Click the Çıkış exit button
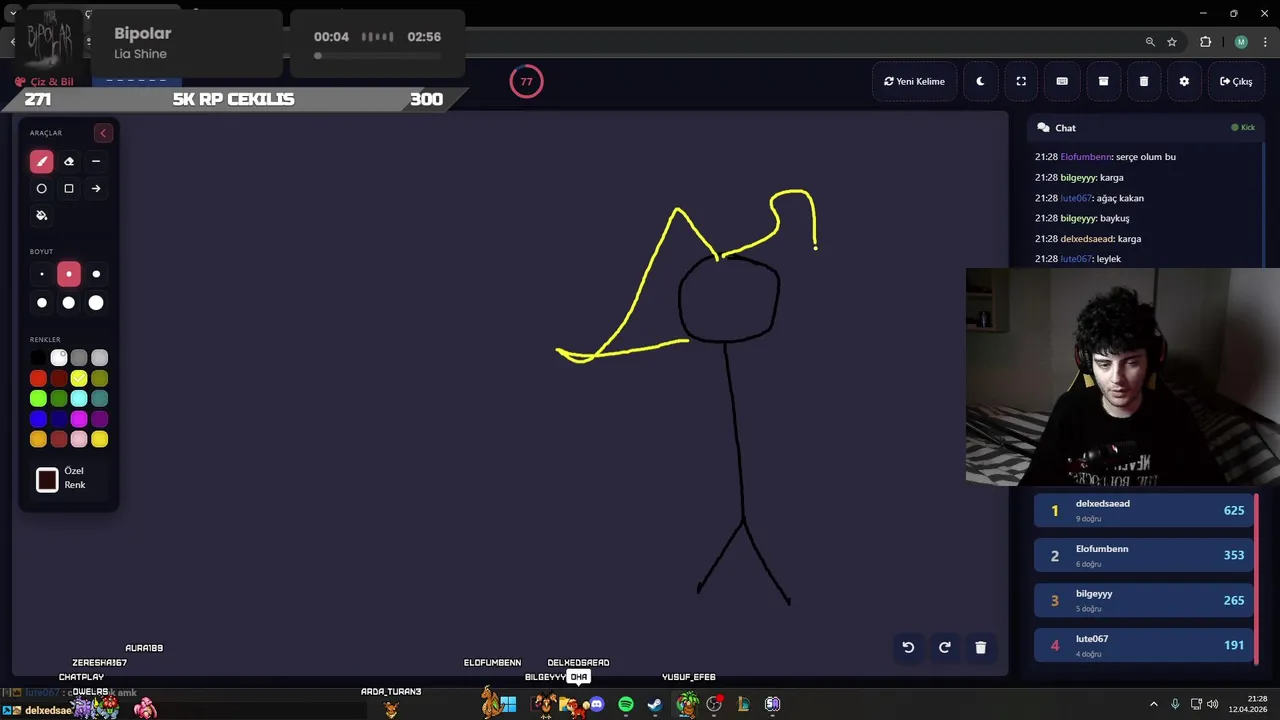Screen dimensions: 1280x720 click(x=1236, y=81)
